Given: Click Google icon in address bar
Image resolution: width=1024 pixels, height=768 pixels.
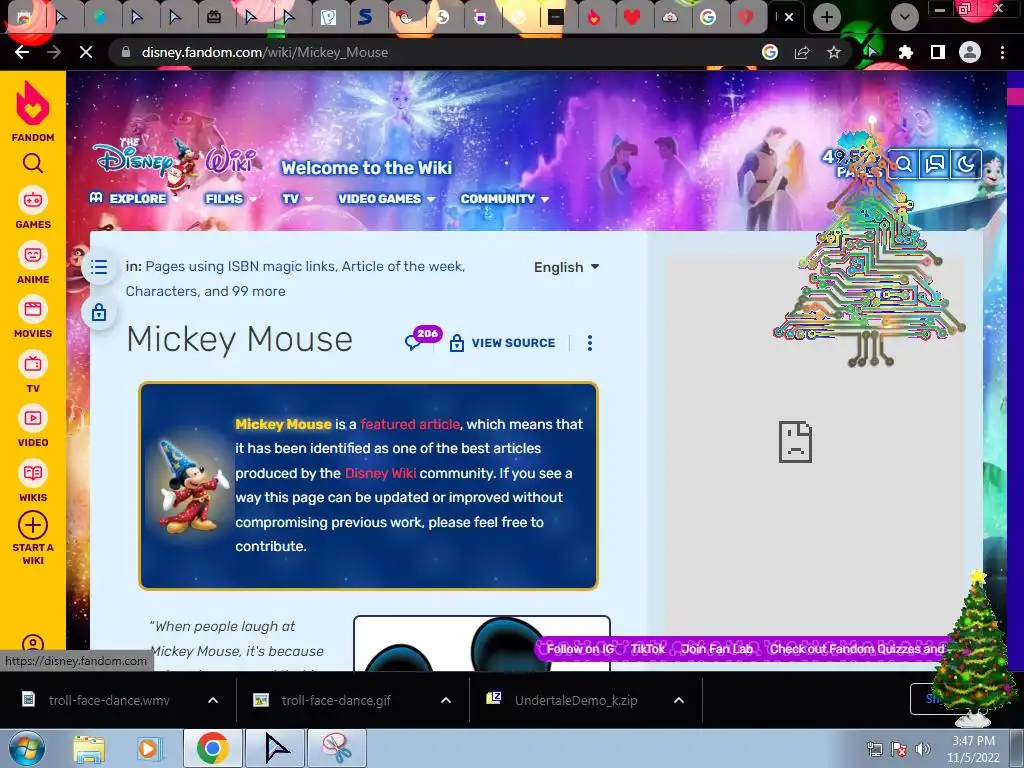Looking at the screenshot, I should click(x=770, y=52).
